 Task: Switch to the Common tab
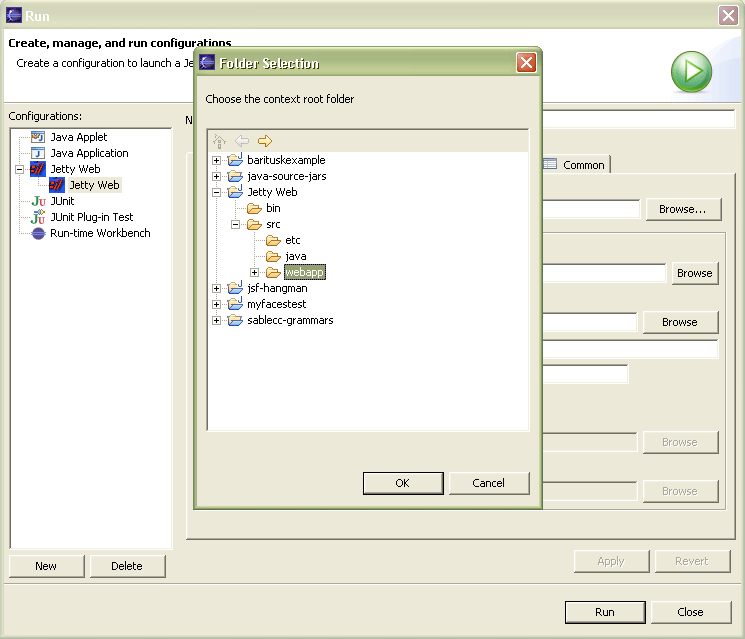coord(576,165)
